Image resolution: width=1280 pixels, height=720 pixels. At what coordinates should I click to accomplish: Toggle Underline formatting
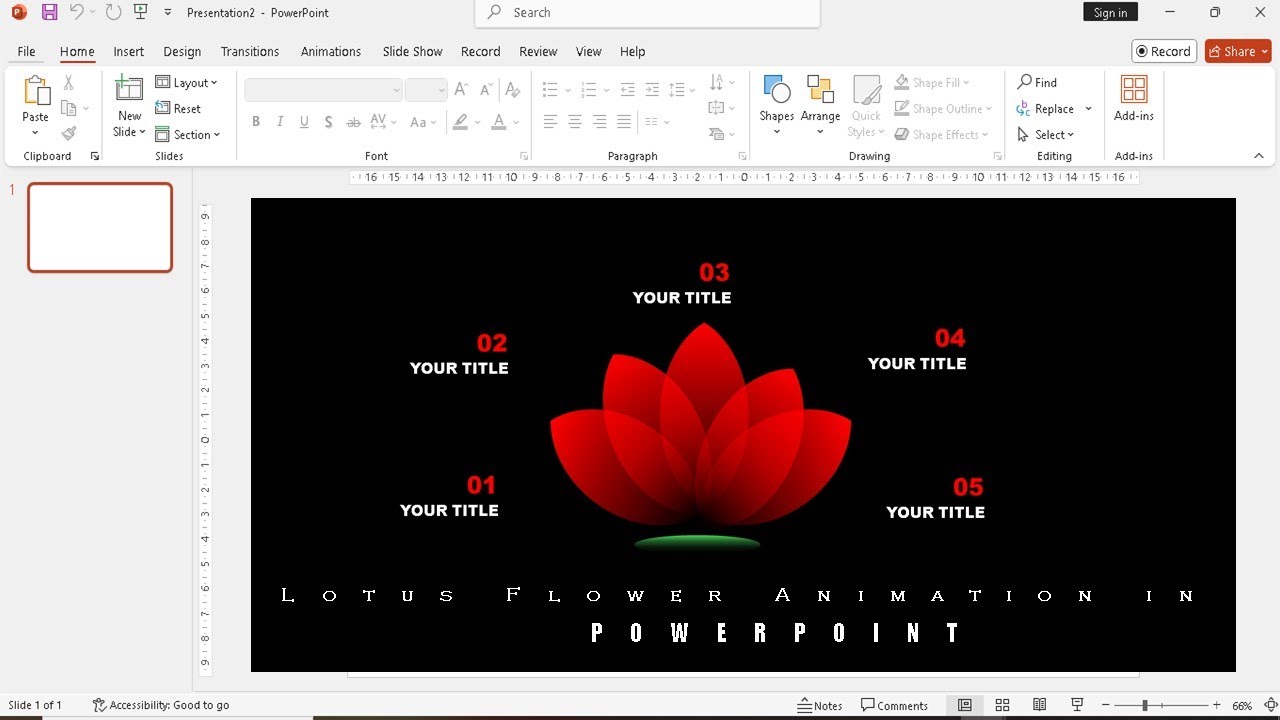pyautogui.click(x=303, y=122)
